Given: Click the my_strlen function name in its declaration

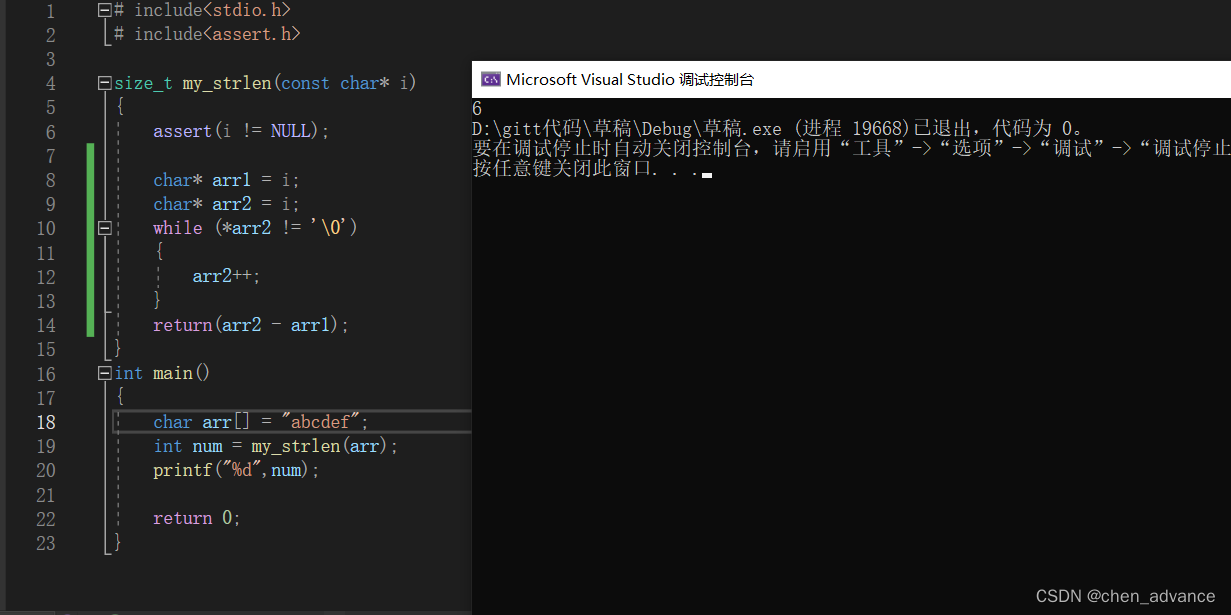Looking at the screenshot, I should tap(227, 84).
